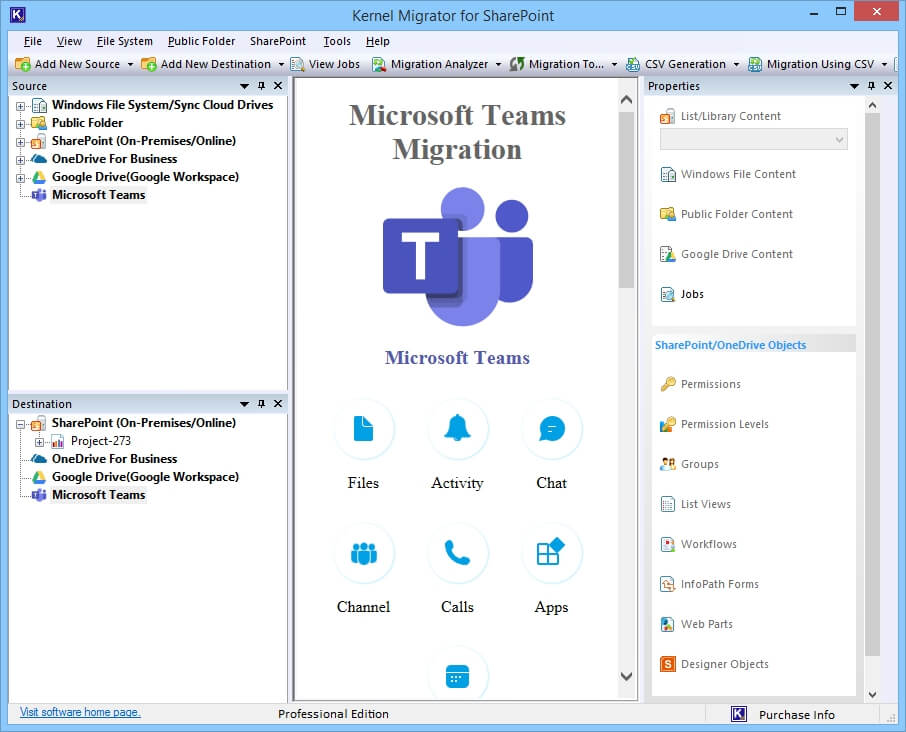Screen dimensions: 906x732
Task: Click the Jobs icon in Properties panel
Action: (x=667, y=295)
